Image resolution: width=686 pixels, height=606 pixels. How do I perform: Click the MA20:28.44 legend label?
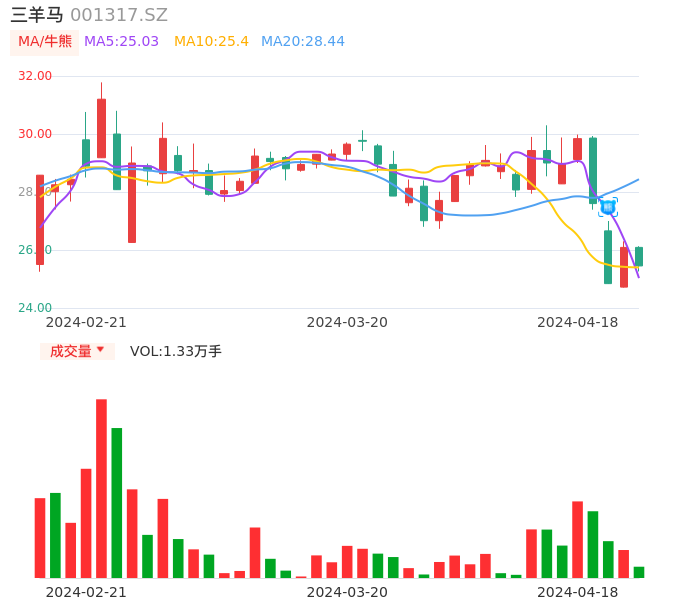(x=302, y=42)
